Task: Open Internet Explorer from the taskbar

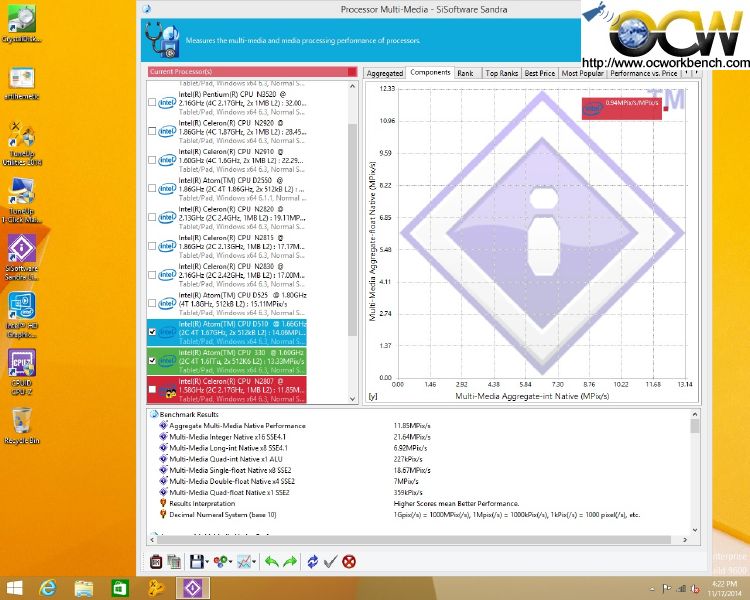Action: click(48, 588)
